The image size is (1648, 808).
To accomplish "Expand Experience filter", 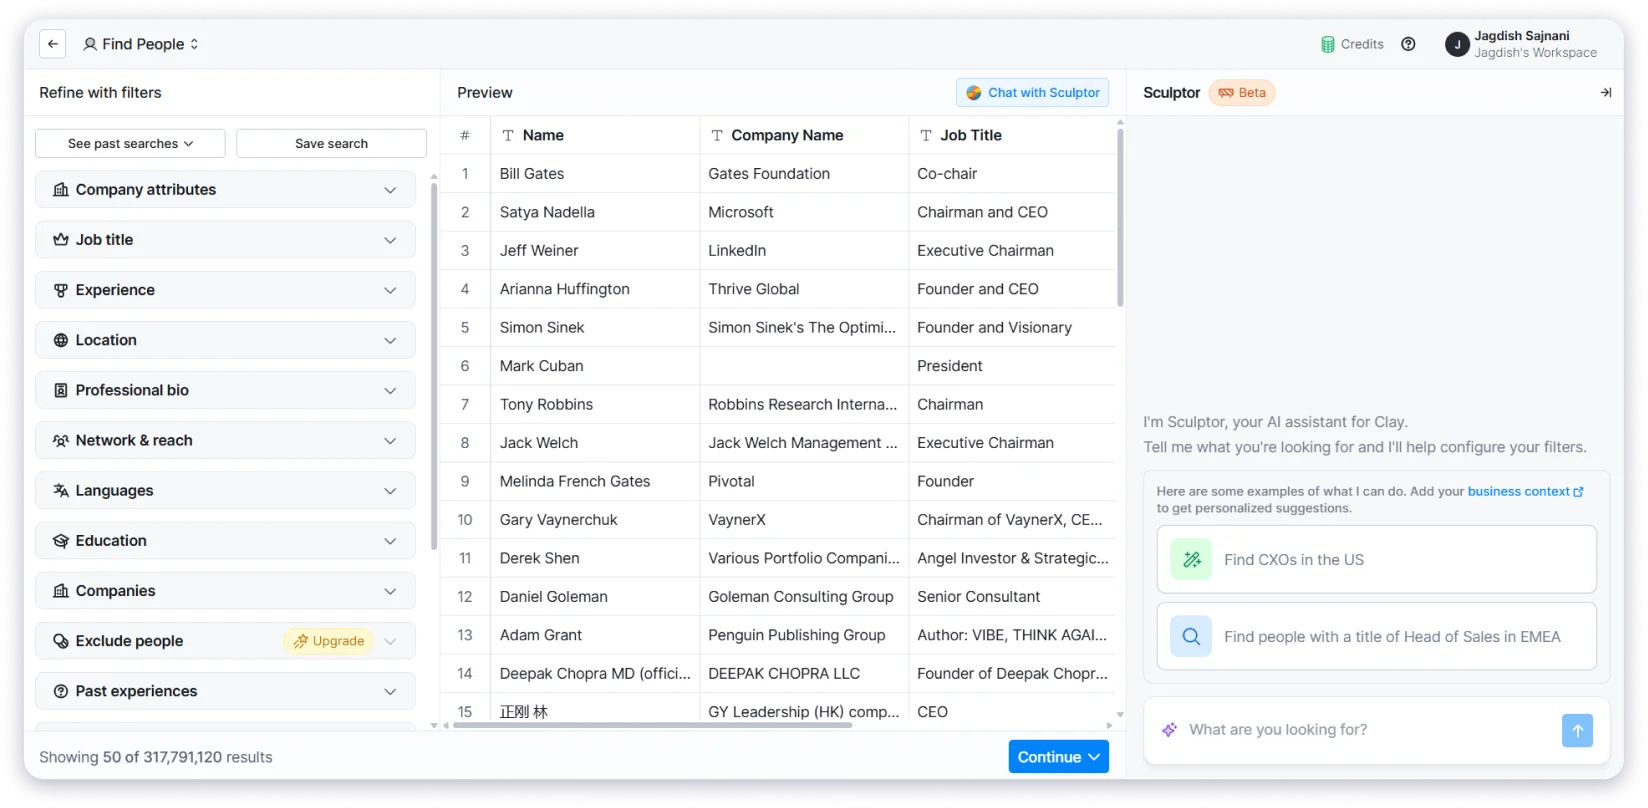I will click(x=225, y=290).
